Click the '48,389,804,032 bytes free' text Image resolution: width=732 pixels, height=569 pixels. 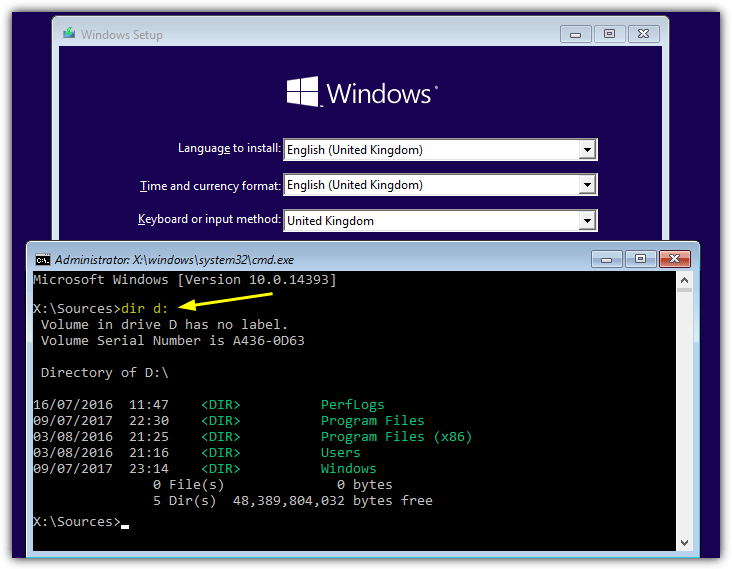[332, 500]
